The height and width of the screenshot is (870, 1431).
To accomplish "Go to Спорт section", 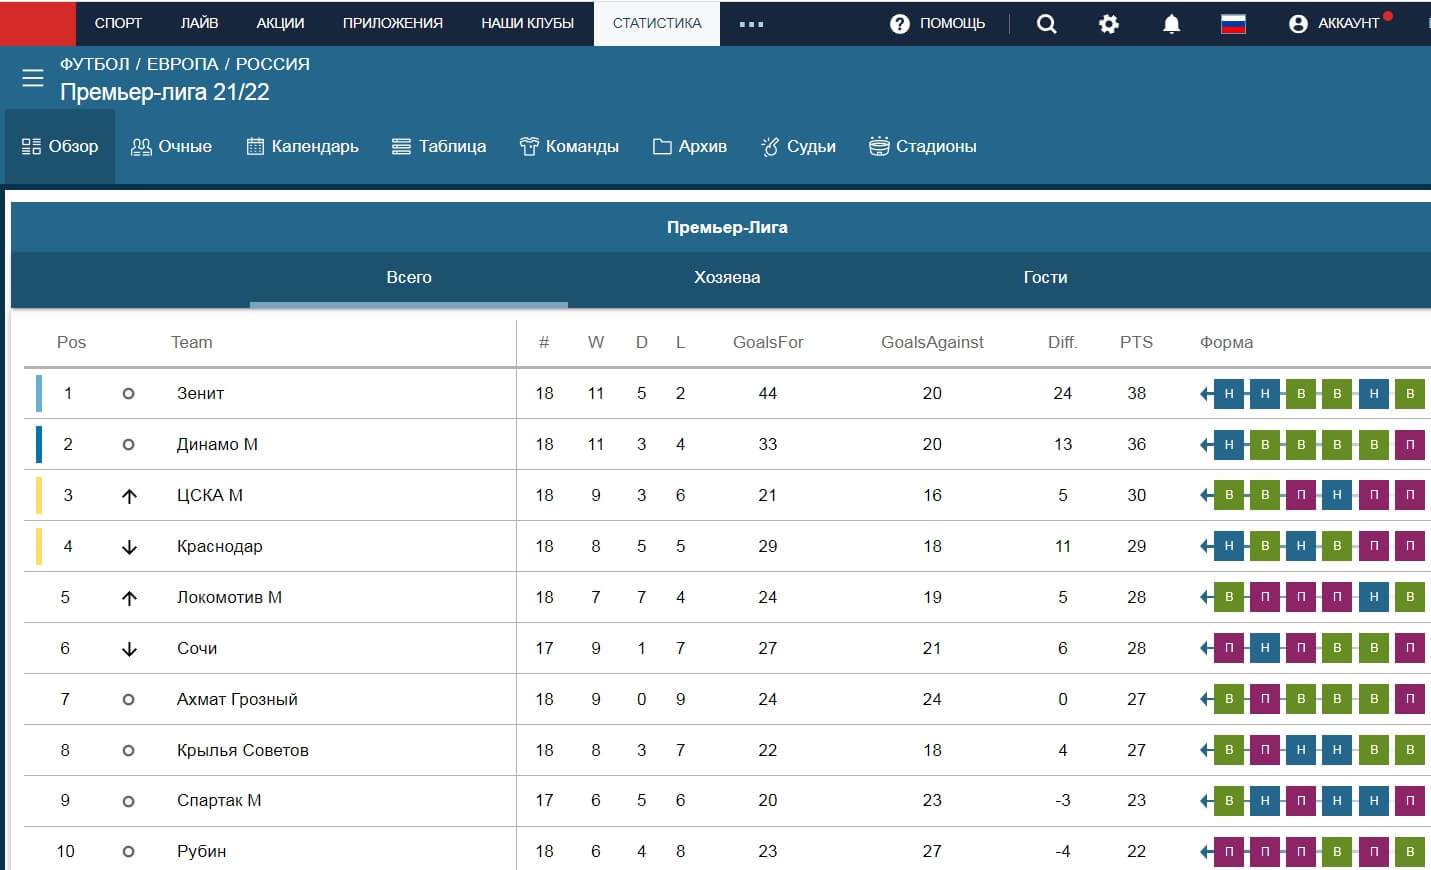I will point(118,23).
